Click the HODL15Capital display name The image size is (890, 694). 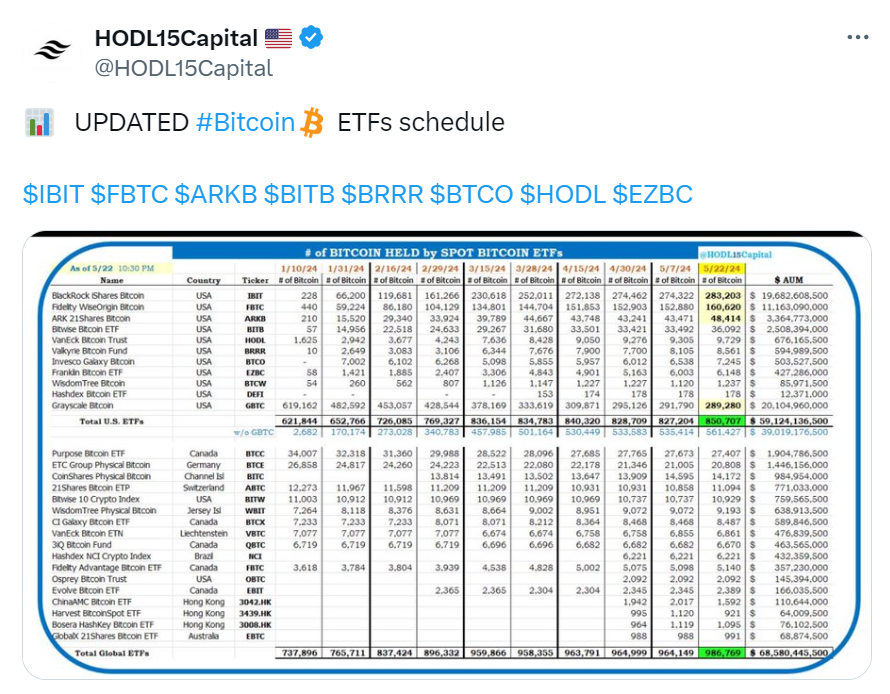click(x=176, y=39)
